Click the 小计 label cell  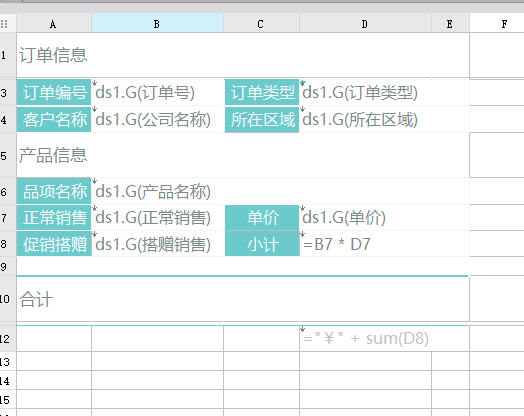[x=262, y=244]
